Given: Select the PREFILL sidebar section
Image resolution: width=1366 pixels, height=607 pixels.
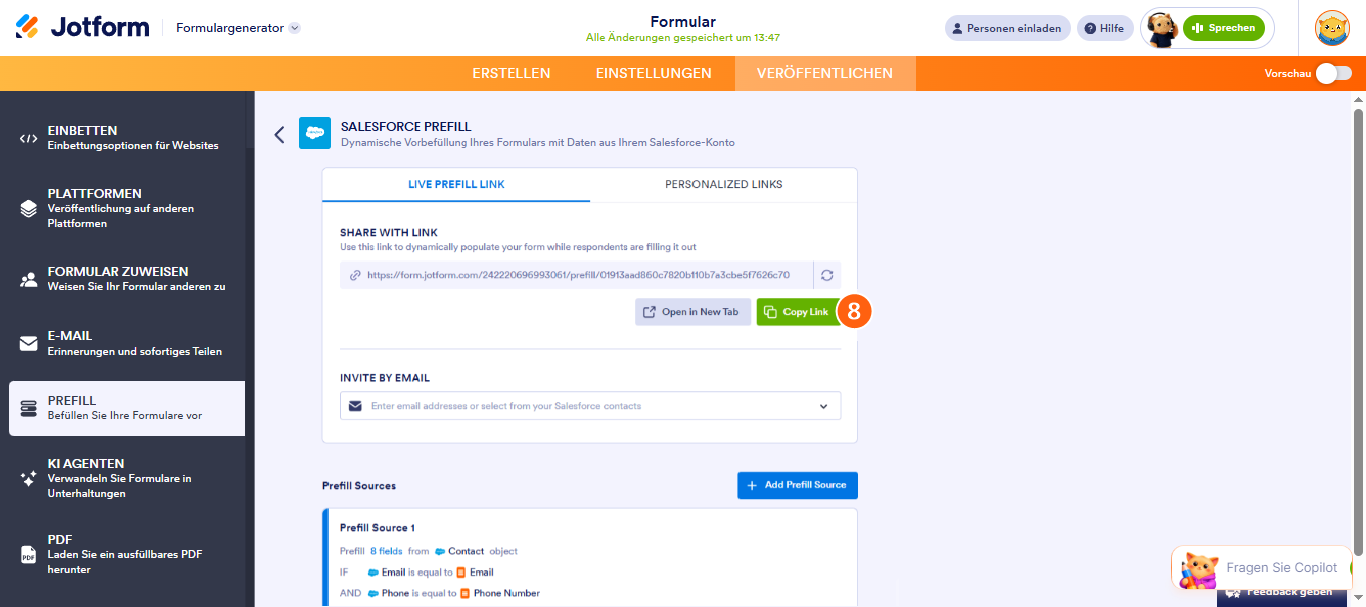Looking at the screenshot, I should (127, 408).
